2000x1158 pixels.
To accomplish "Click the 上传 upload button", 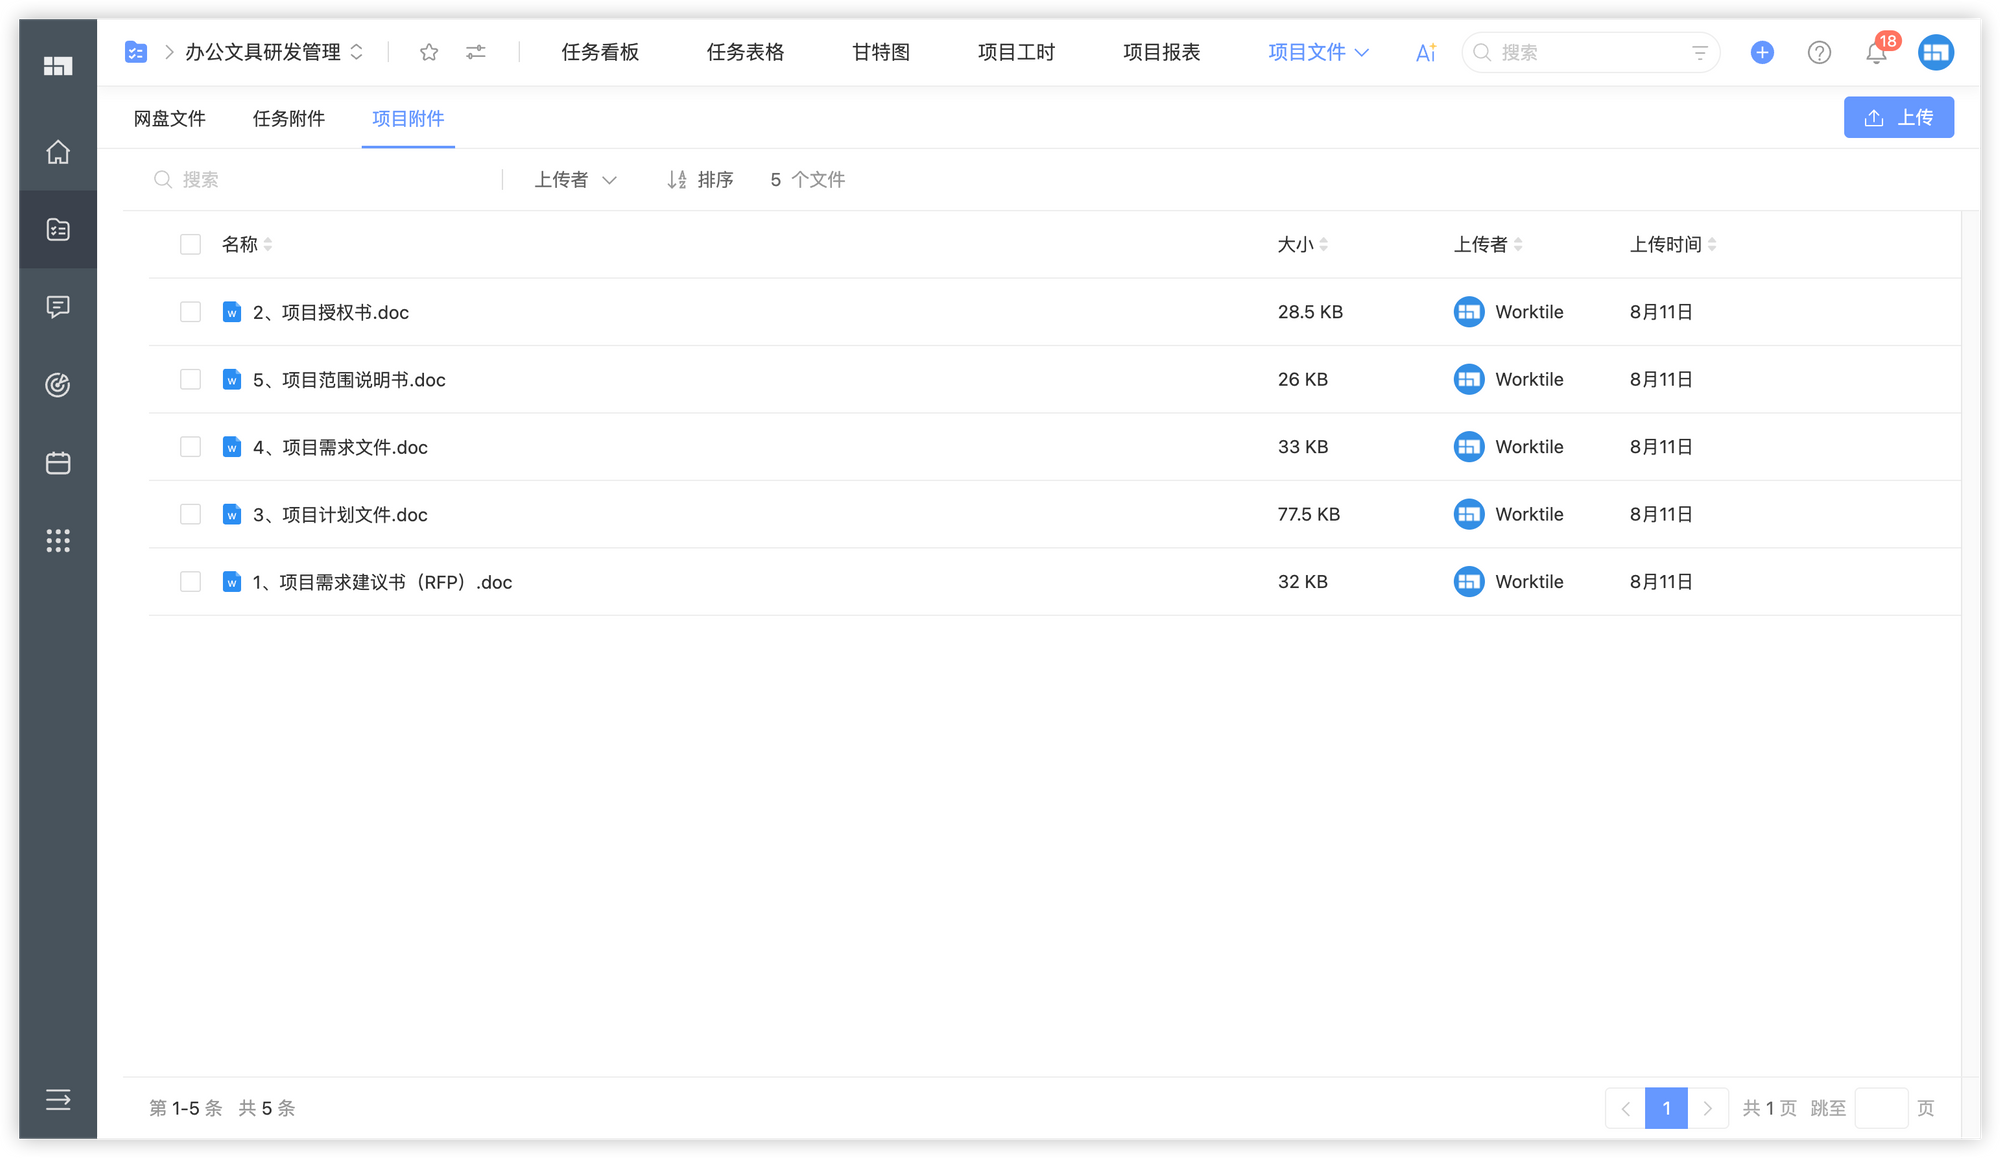I will 1898,117.
